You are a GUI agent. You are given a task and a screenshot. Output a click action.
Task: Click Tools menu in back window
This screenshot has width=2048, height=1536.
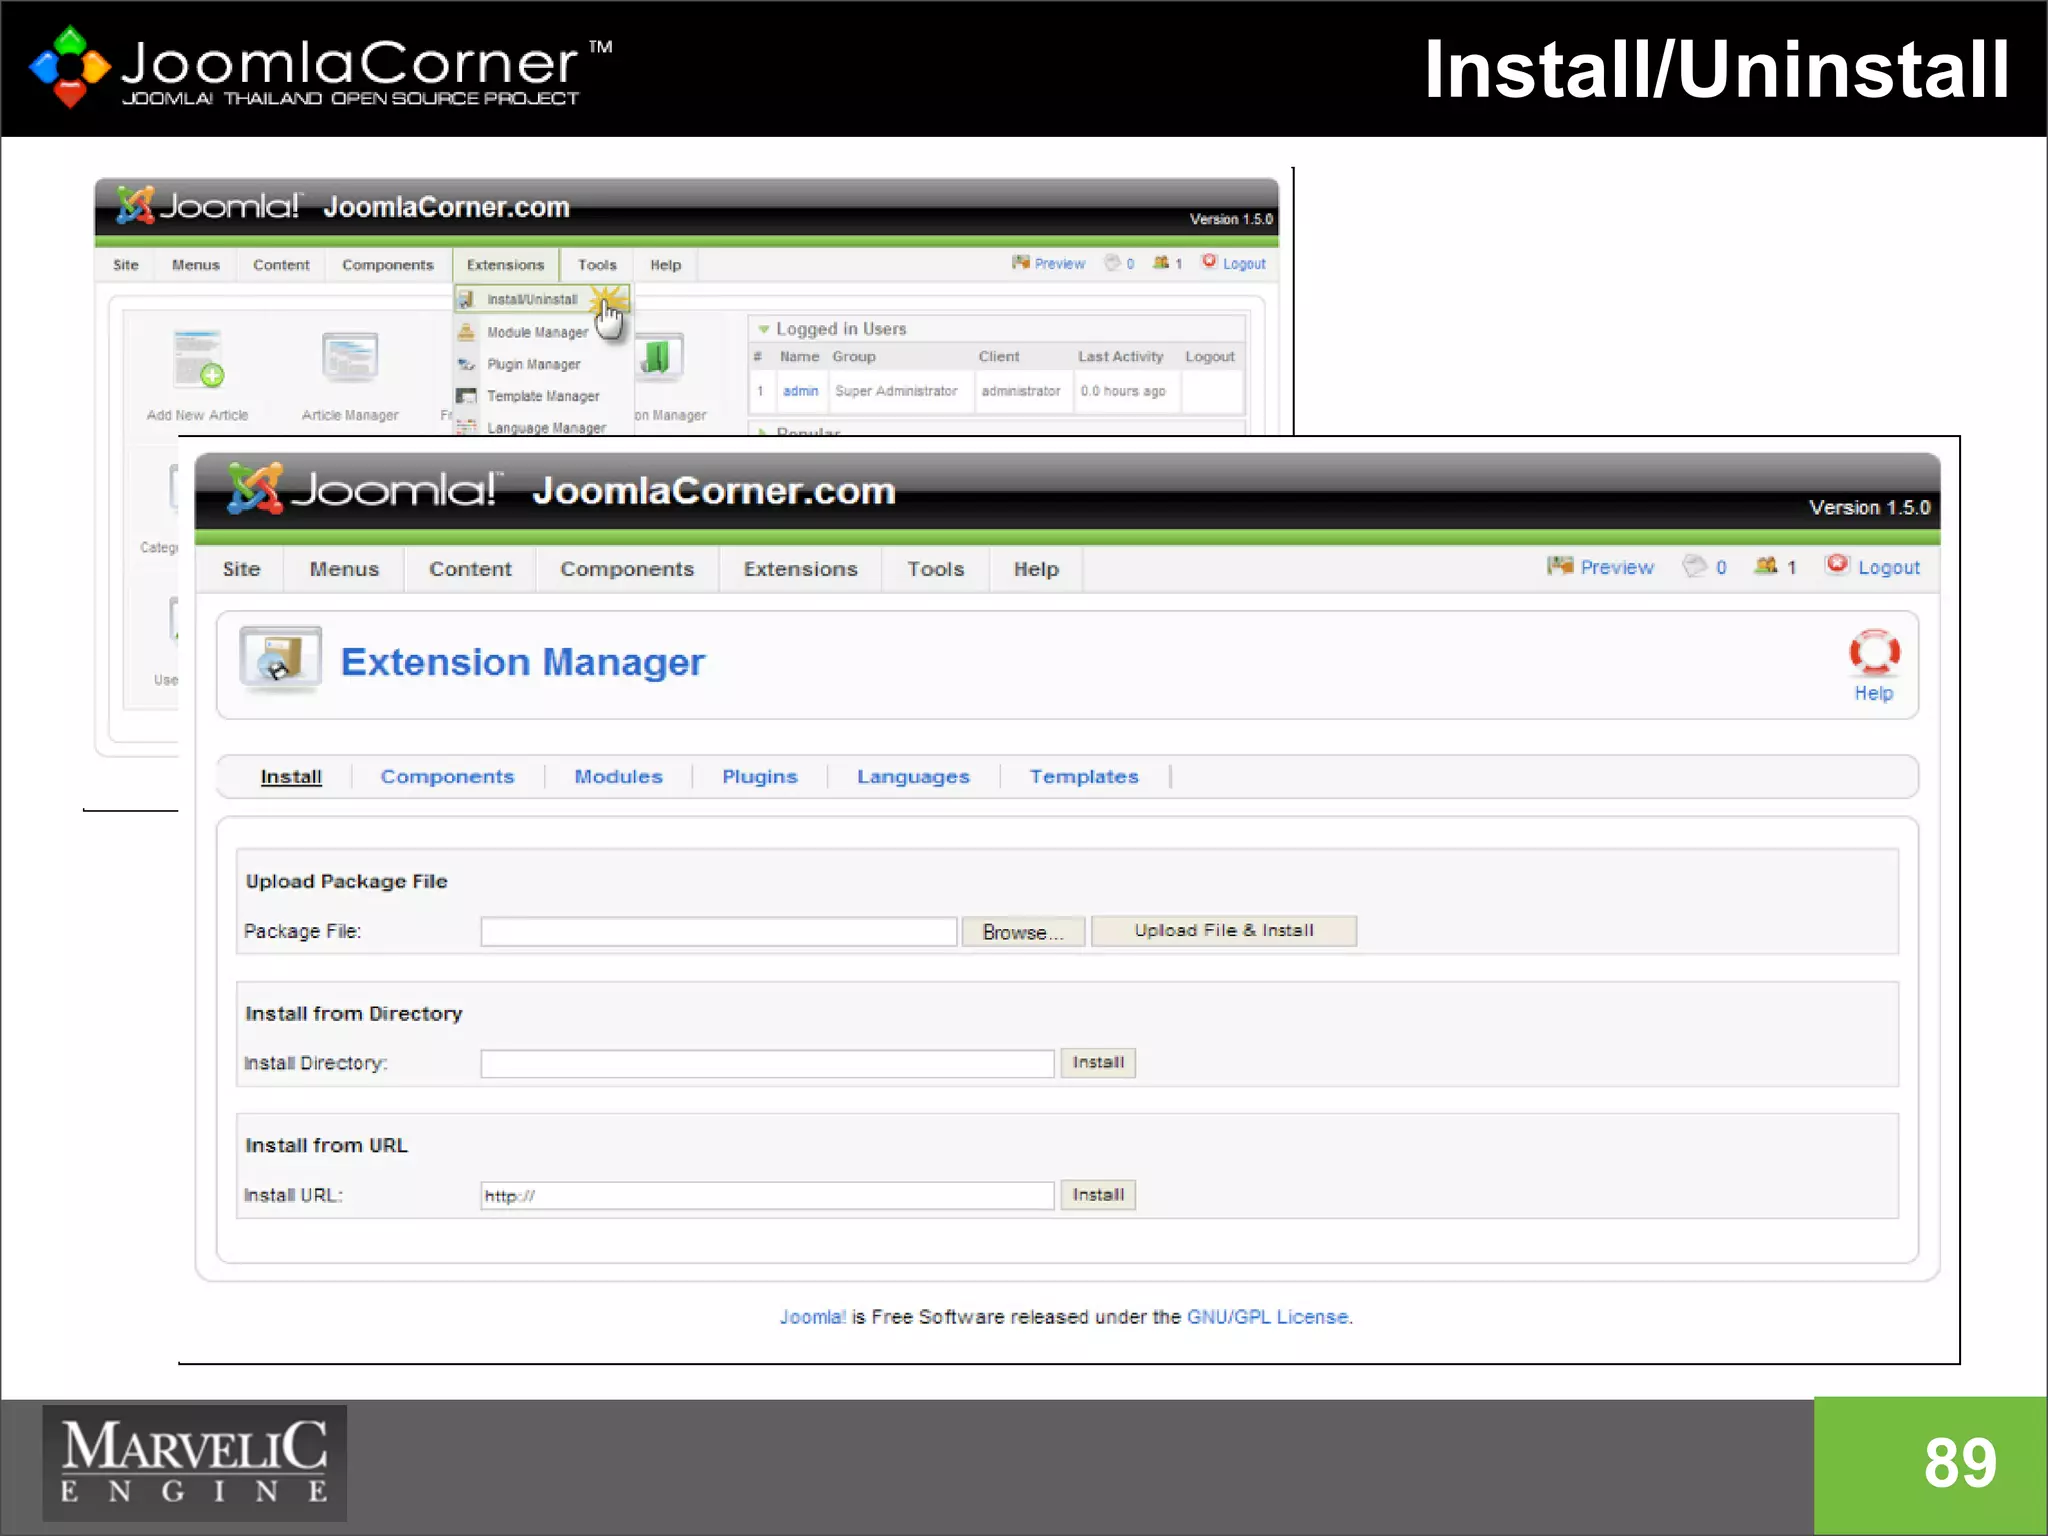coord(597,265)
